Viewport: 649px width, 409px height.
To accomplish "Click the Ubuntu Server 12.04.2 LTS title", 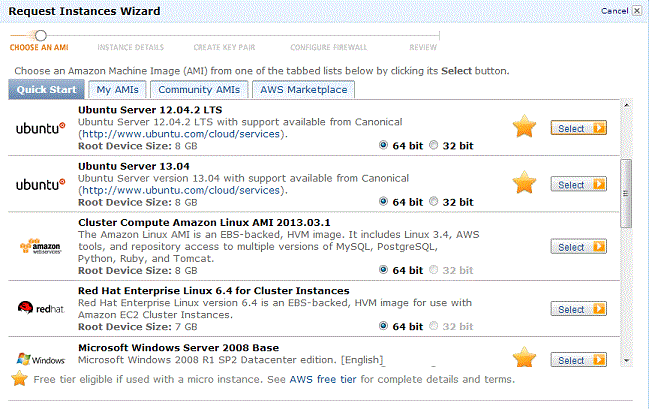I will pos(150,110).
